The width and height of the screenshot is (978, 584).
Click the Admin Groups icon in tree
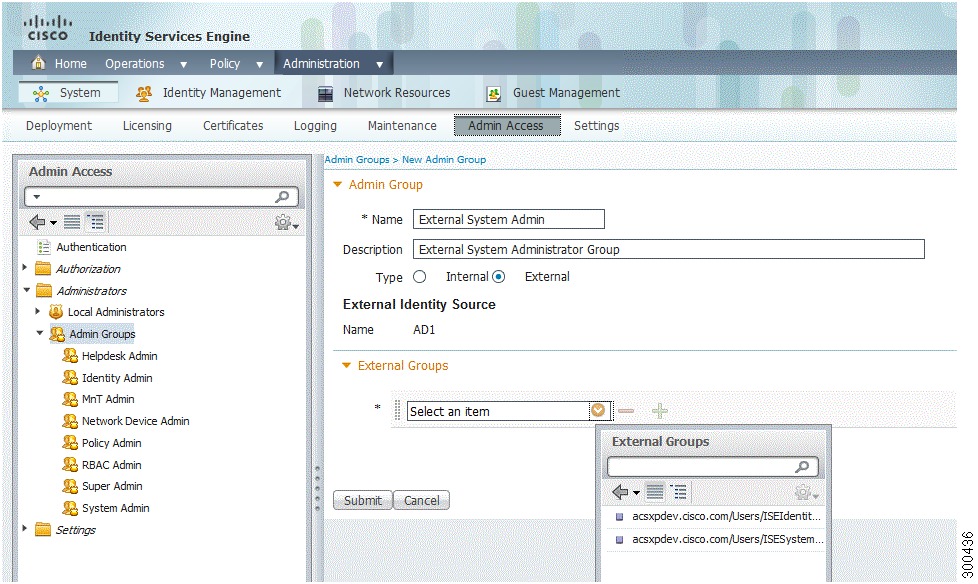pos(57,334)
